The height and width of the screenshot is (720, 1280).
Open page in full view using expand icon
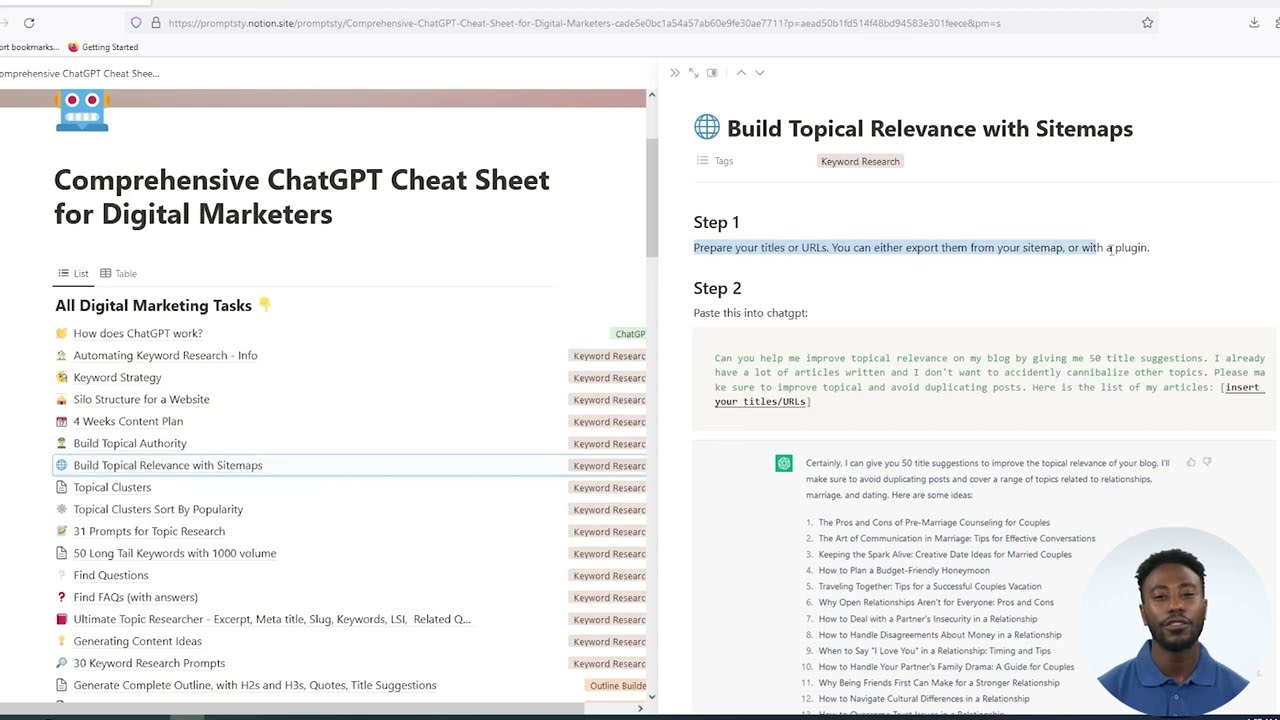693,73
